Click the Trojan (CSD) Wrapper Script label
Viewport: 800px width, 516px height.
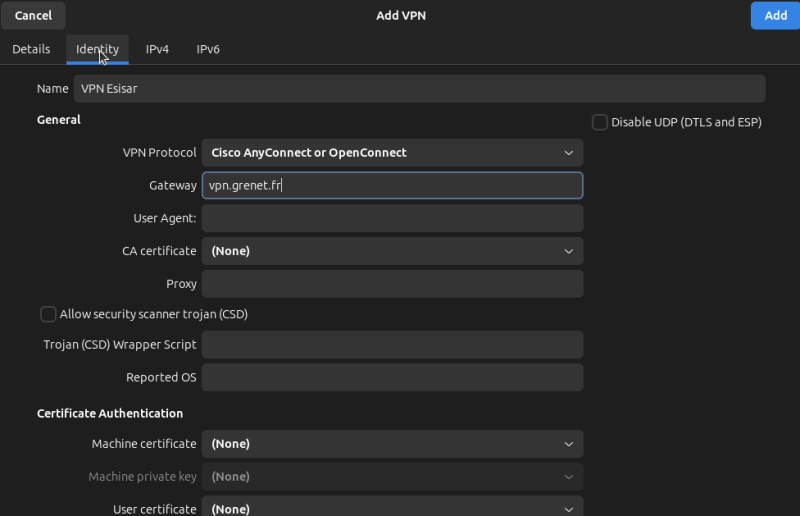tap(120, 345)
